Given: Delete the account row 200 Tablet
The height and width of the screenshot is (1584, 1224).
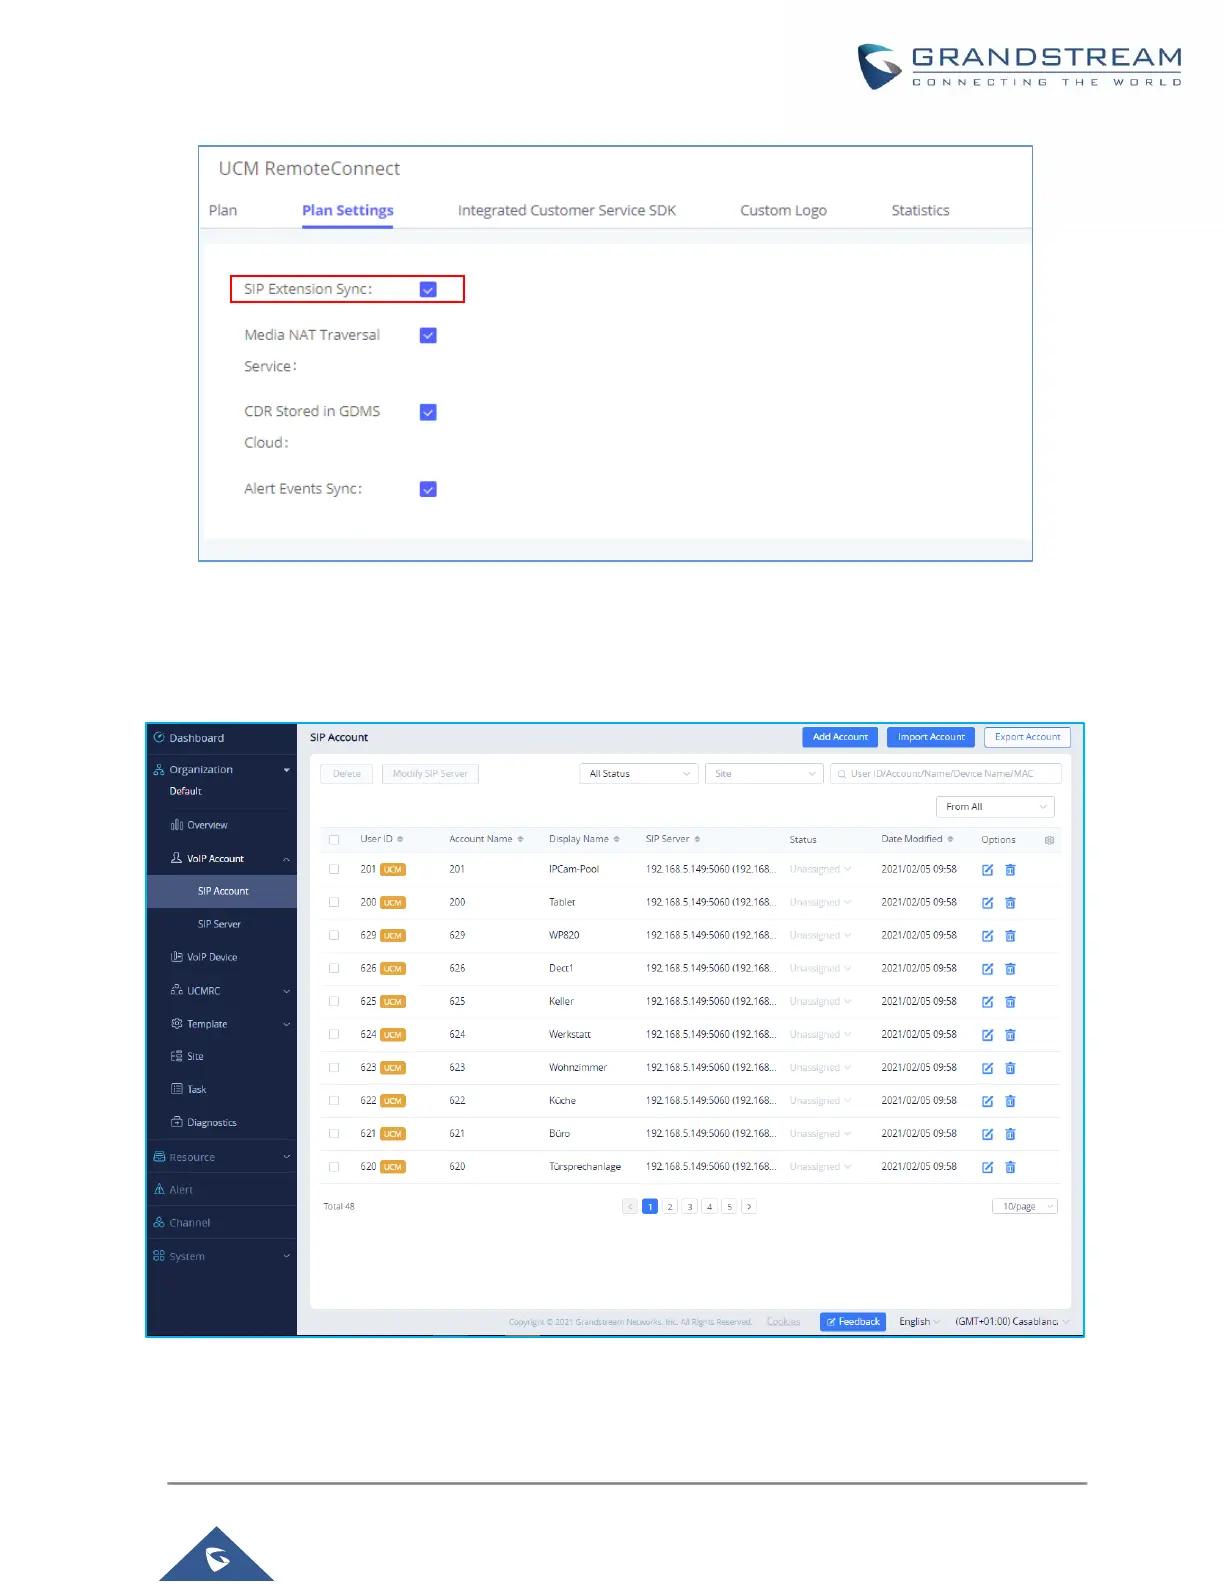Looking at the screenshot, I should click(1010, 903).
